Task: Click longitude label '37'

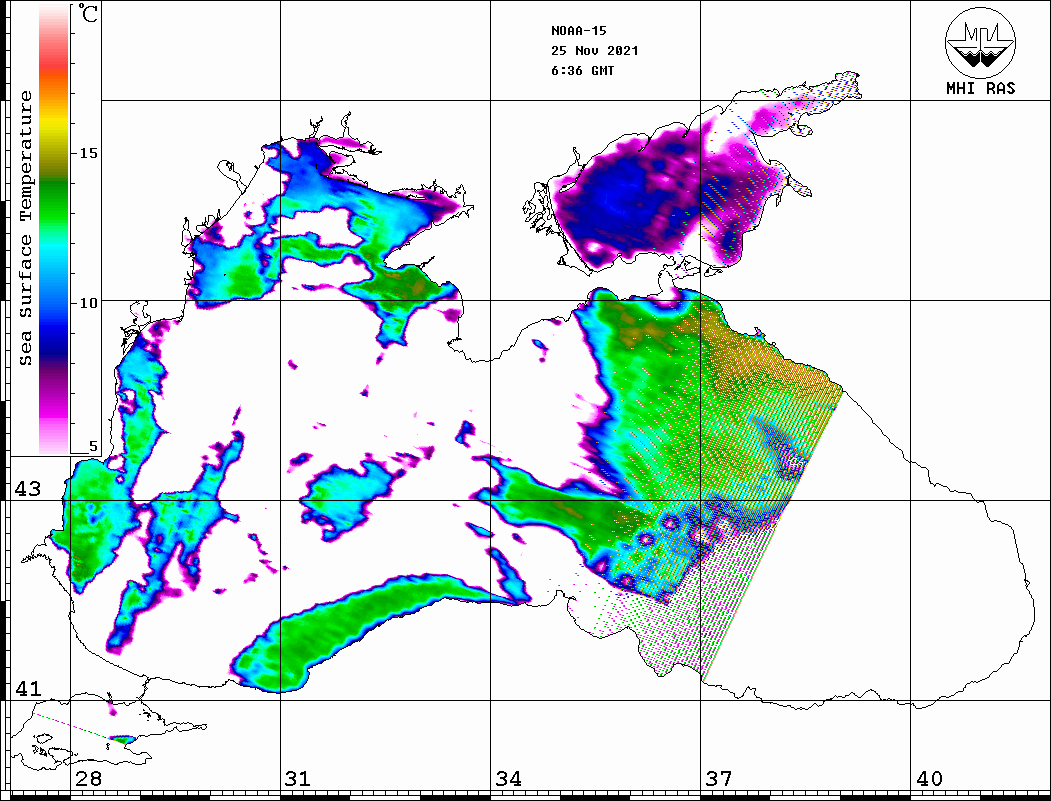Action: [719, 779]
